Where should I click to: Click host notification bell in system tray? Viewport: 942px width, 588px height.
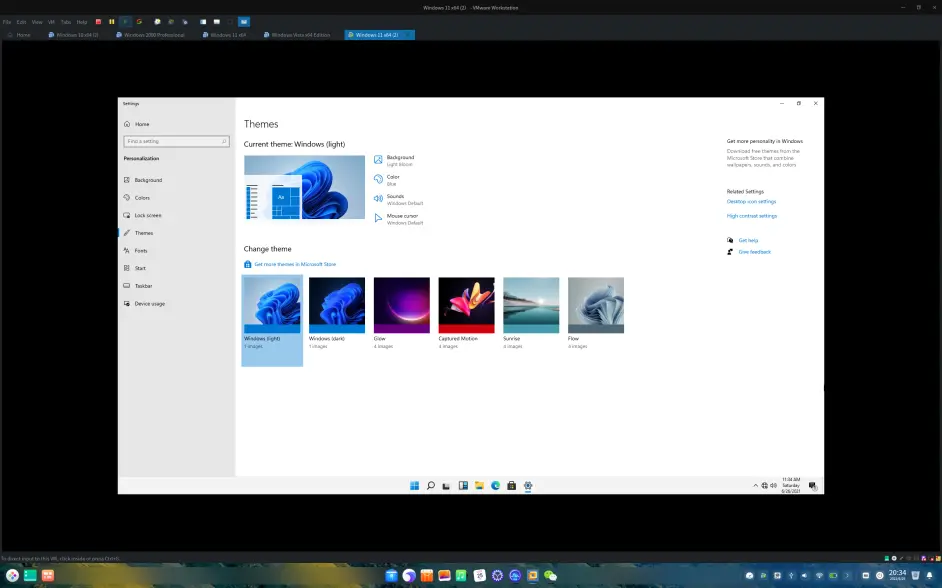[x=929, y=575]
